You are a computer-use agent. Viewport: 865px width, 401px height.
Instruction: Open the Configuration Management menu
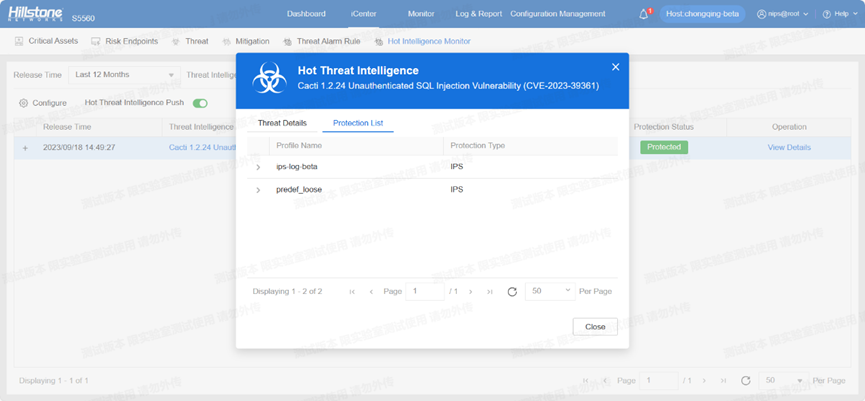point(558,14)
